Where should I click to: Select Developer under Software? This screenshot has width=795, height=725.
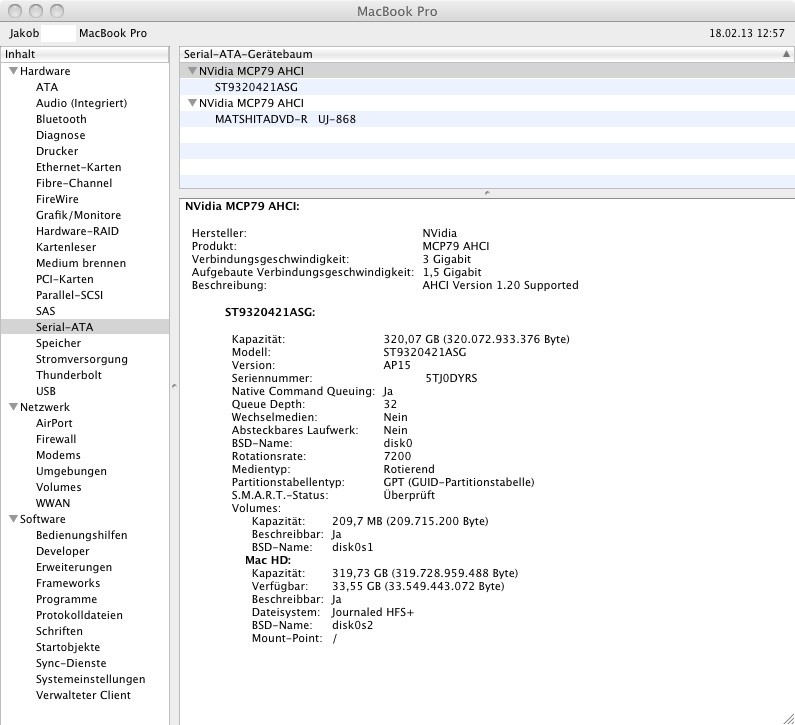(62, 551)
